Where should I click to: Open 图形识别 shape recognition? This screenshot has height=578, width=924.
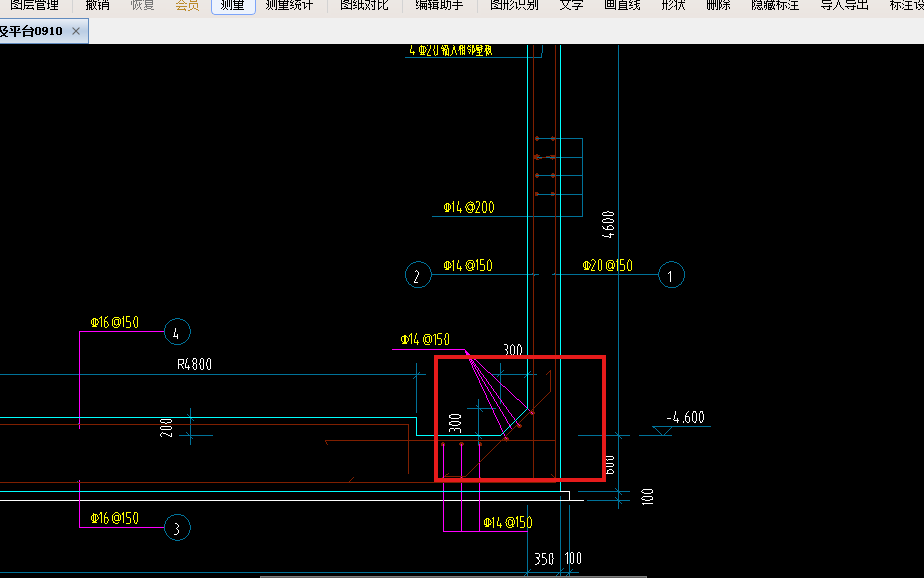pyautogui.click(x=514, y=6)
